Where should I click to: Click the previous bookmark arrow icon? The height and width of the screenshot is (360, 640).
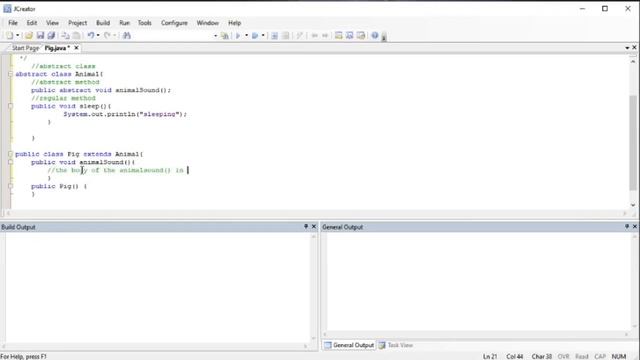click(315, 36)
